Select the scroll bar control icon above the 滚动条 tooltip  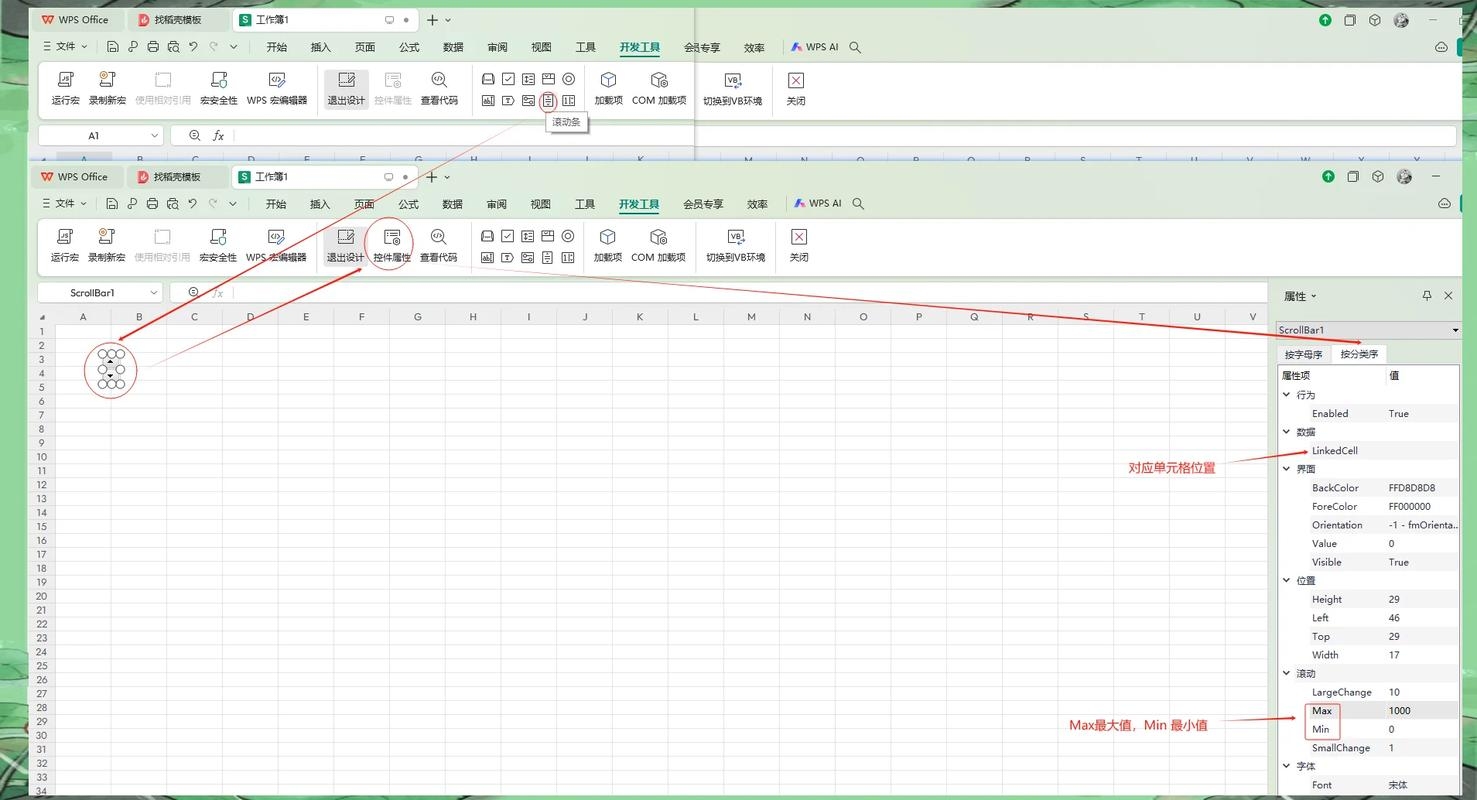pyautogui.click(x=548, y=100)
